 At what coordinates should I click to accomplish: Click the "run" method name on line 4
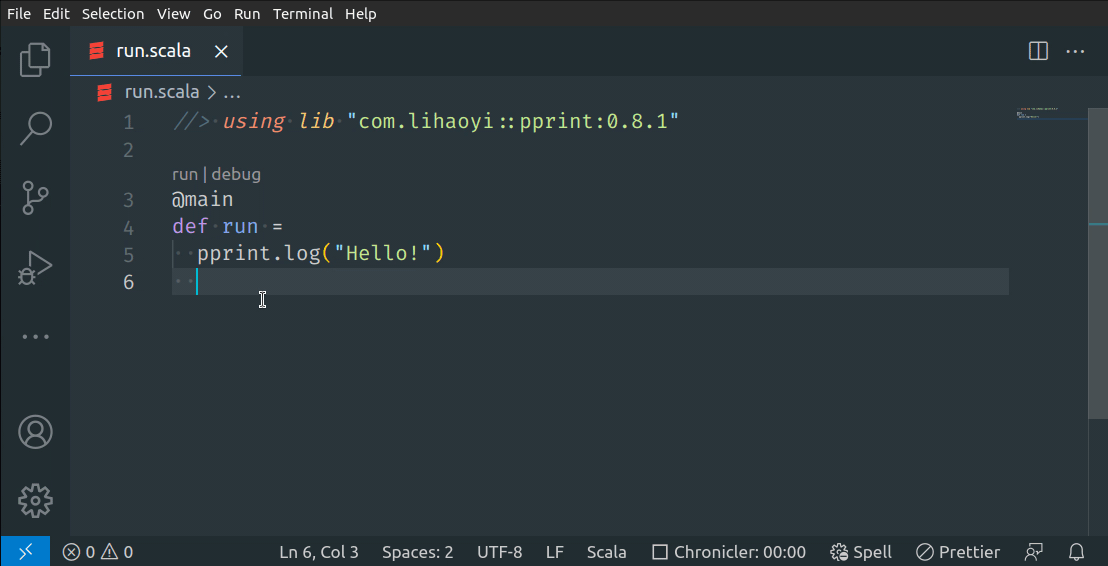click(x=240, y=228)
